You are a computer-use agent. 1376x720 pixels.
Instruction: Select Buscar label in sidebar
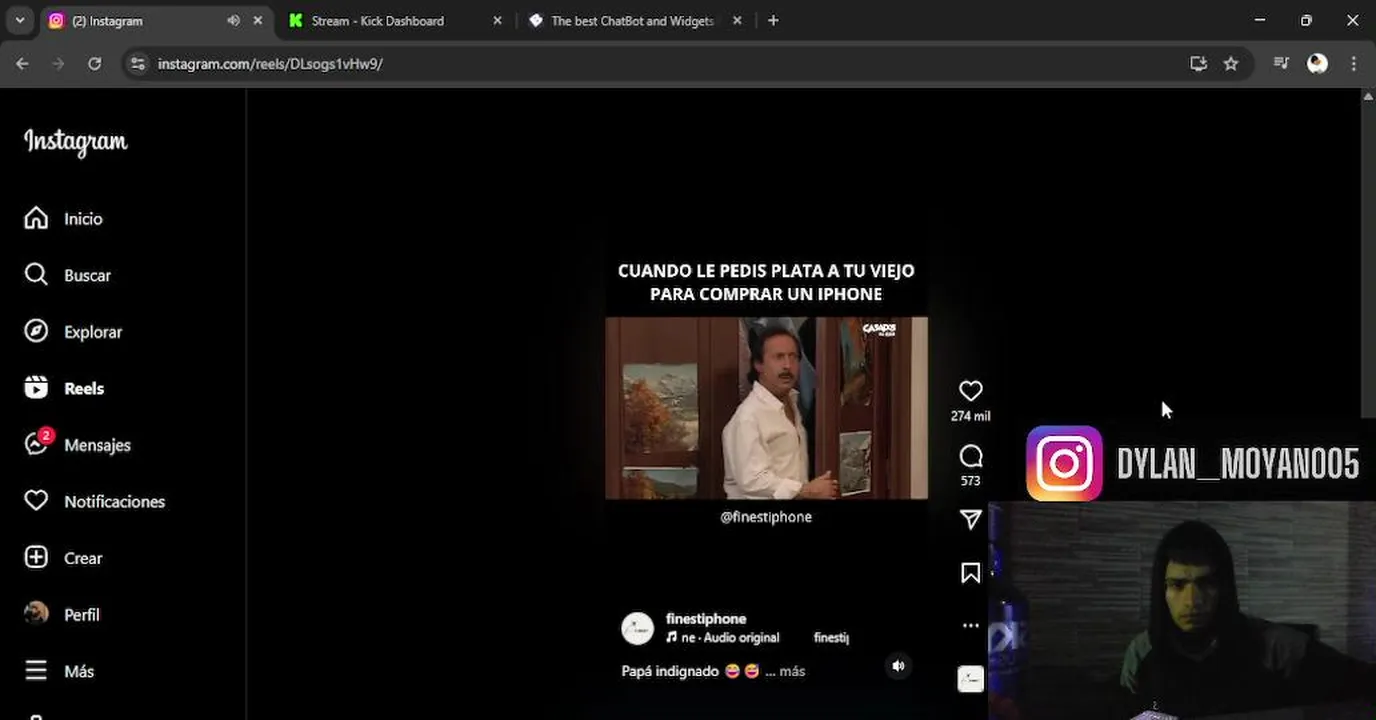coord(87,276)
